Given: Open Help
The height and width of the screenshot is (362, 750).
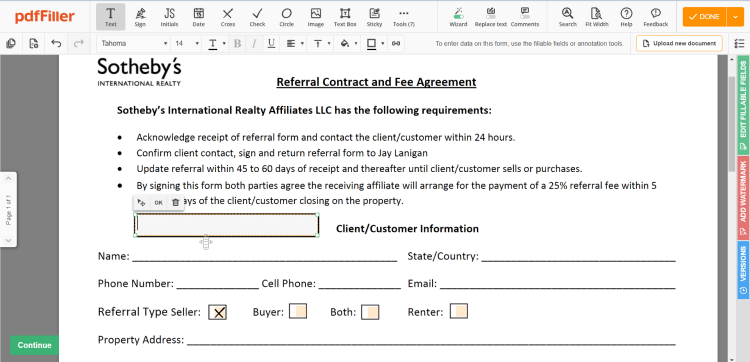Looking at the screenshot, I should tap(626, 17).
